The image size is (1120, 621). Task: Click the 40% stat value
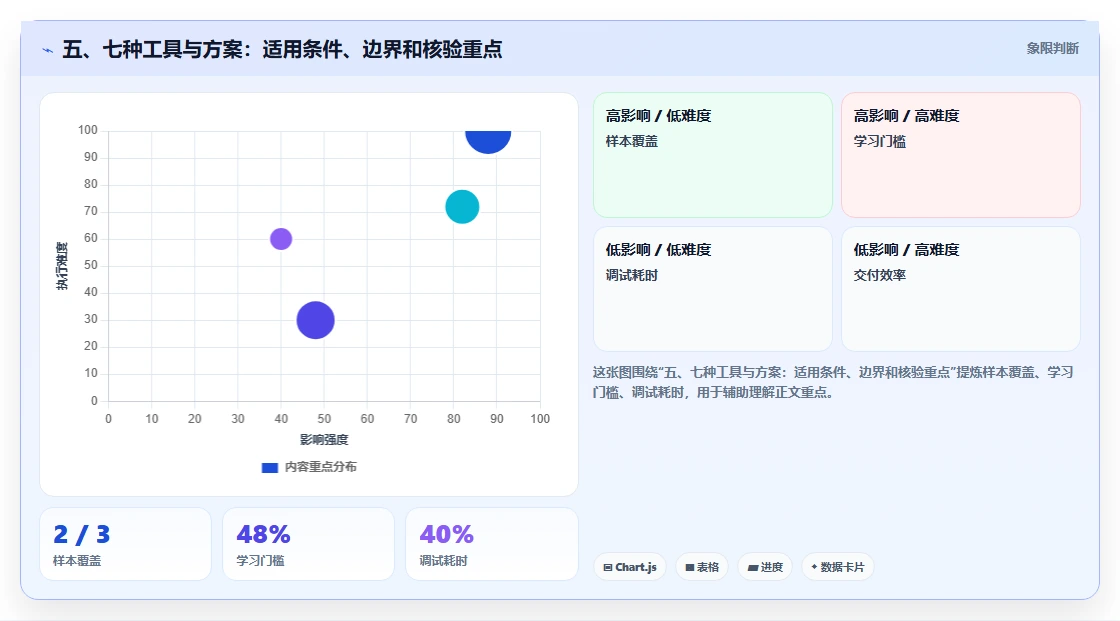pyautogui.click(x=446, y=535)
